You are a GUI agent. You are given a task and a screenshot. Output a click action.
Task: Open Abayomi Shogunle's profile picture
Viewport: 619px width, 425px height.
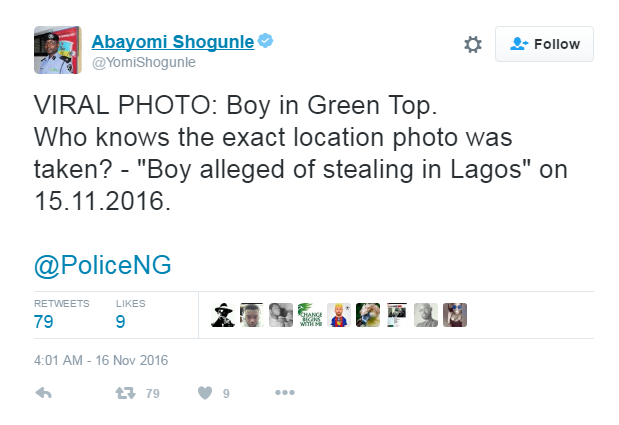click(x=57, y=50)
